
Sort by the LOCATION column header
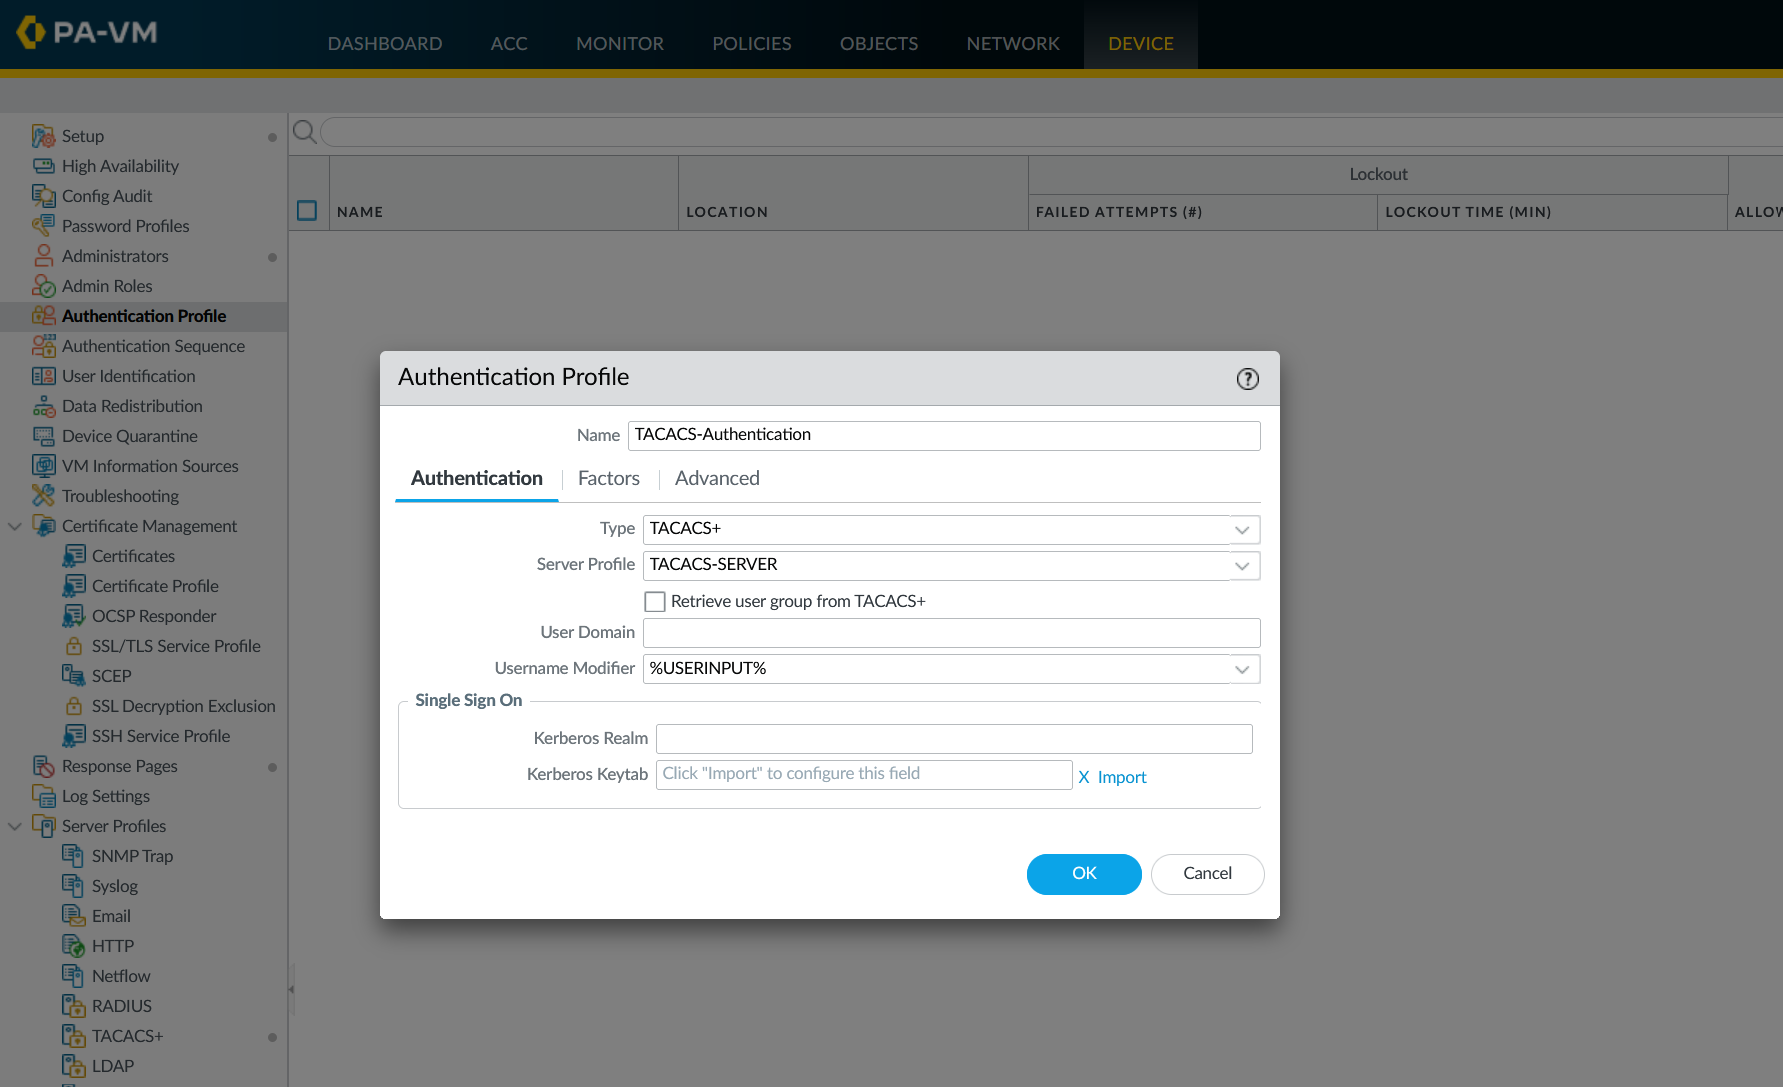point(727,212)
